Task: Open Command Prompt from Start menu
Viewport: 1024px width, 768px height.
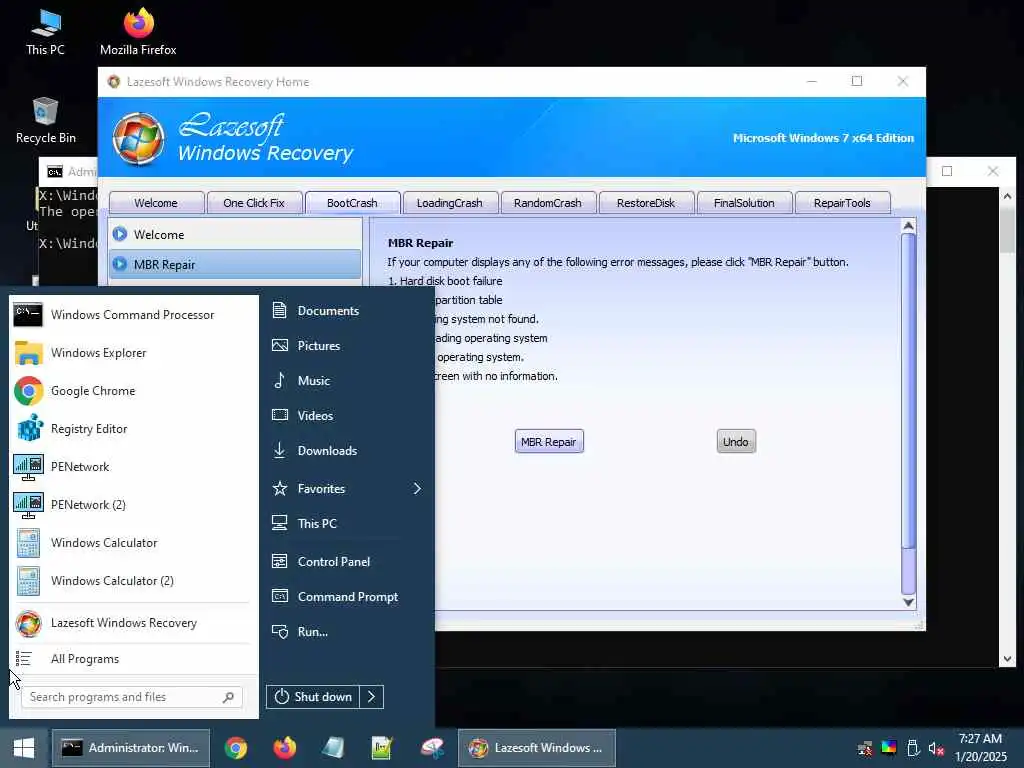Action: (x=347, y=597)
